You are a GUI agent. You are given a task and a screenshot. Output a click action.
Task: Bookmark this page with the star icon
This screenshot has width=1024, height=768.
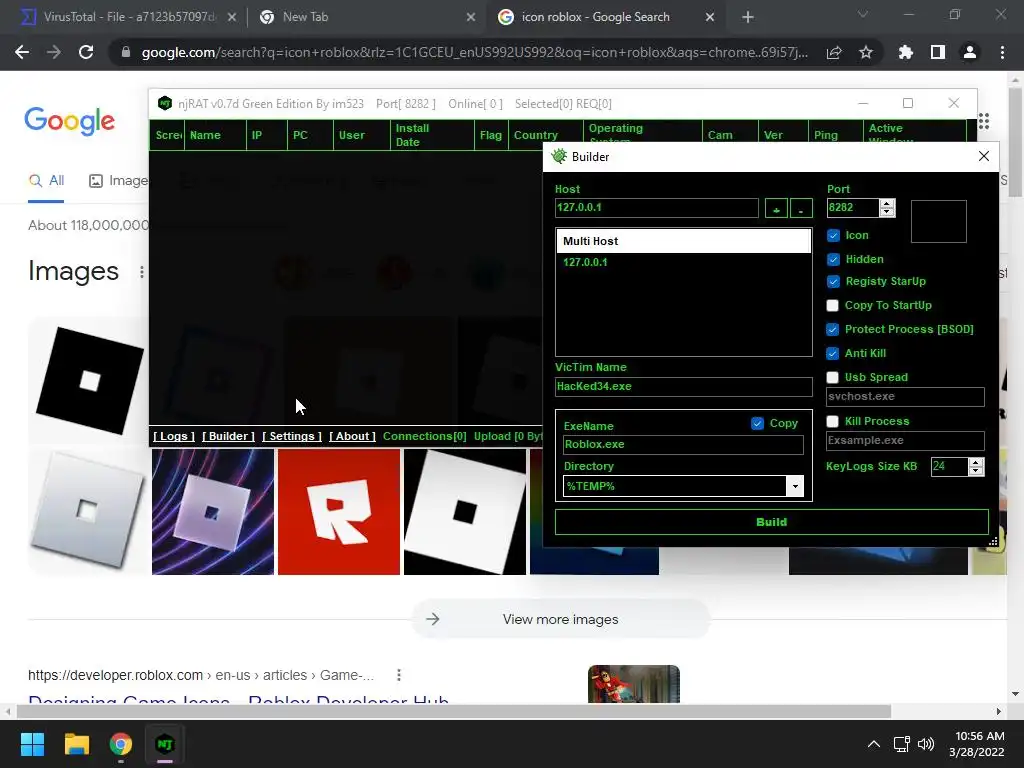[866, 52]
